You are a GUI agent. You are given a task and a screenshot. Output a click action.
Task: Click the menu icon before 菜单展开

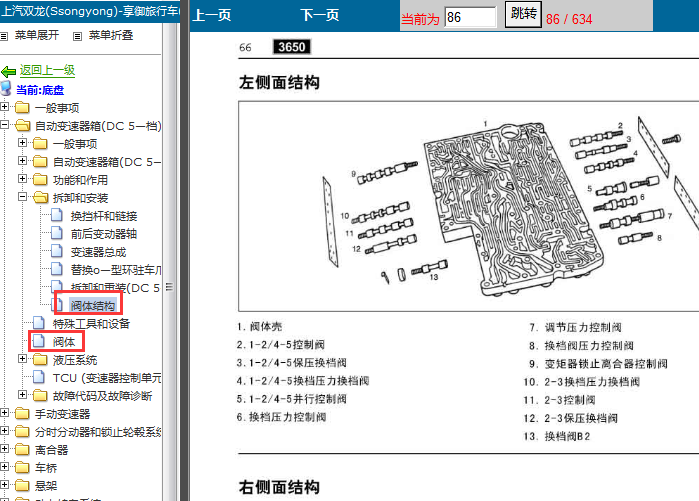pos(4,37)
